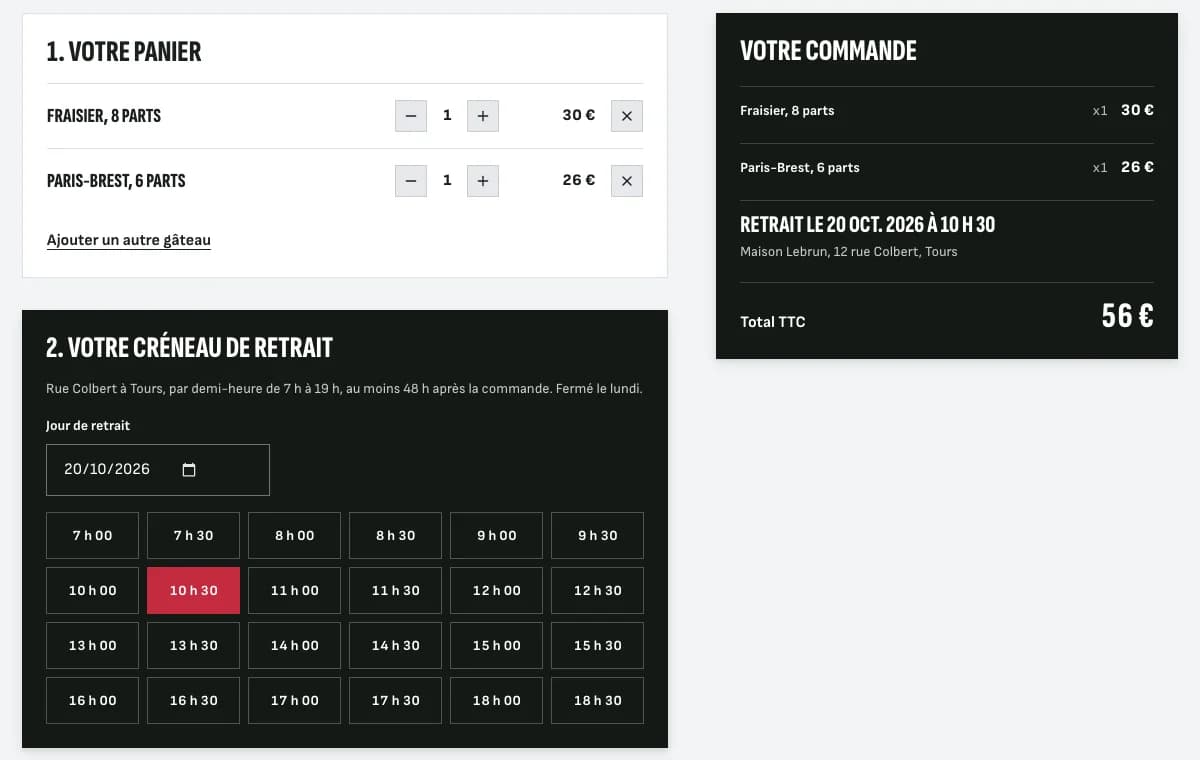1200x760 pixels.
Task: Pick the 17 h 00 pickup slot
Action: coord(294,701)
